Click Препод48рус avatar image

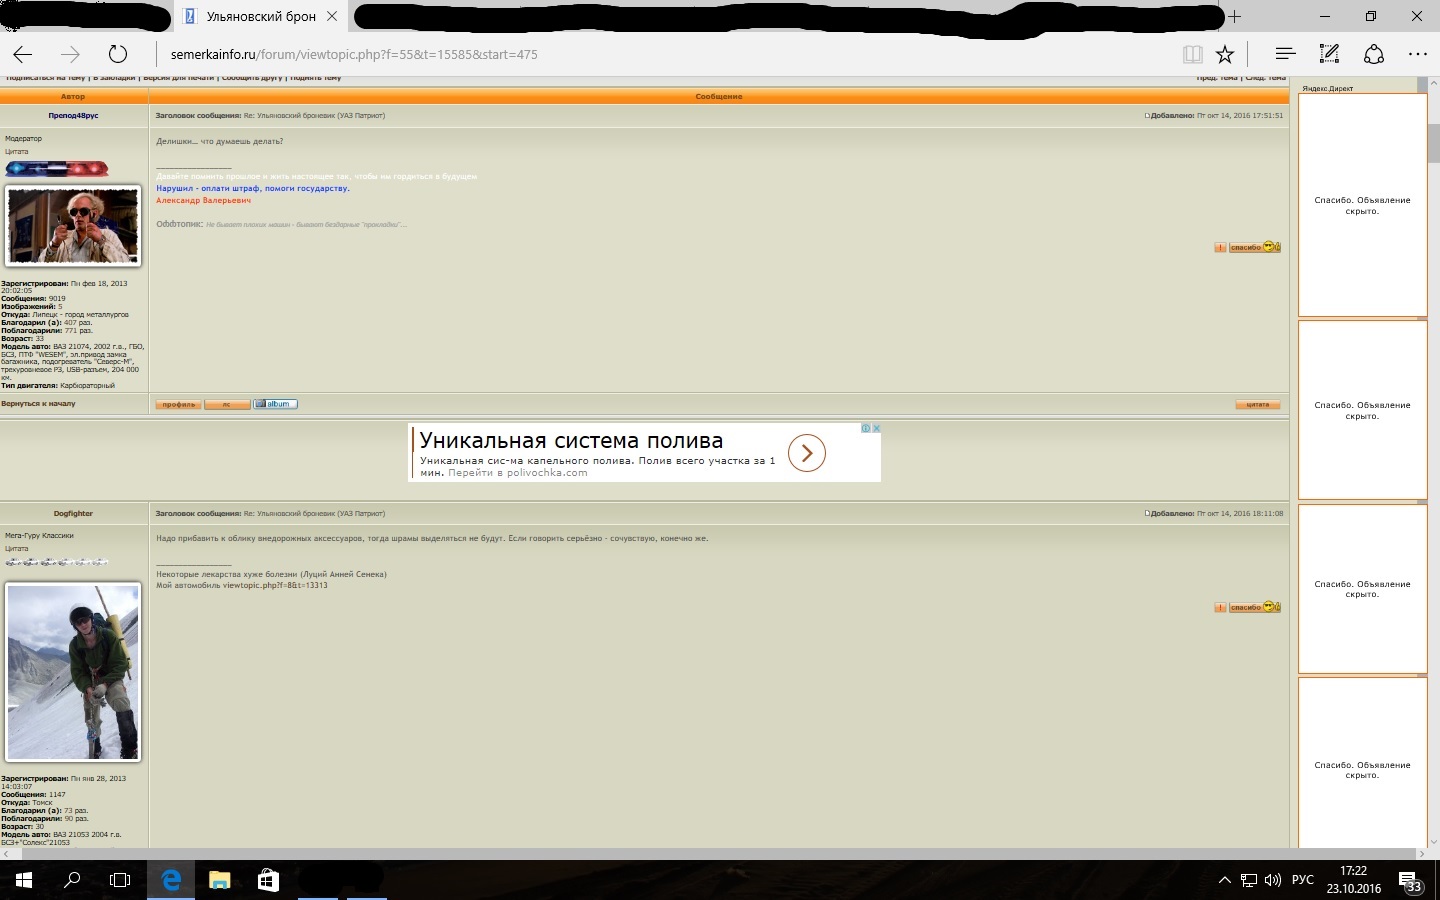click(x=73, y=226)
